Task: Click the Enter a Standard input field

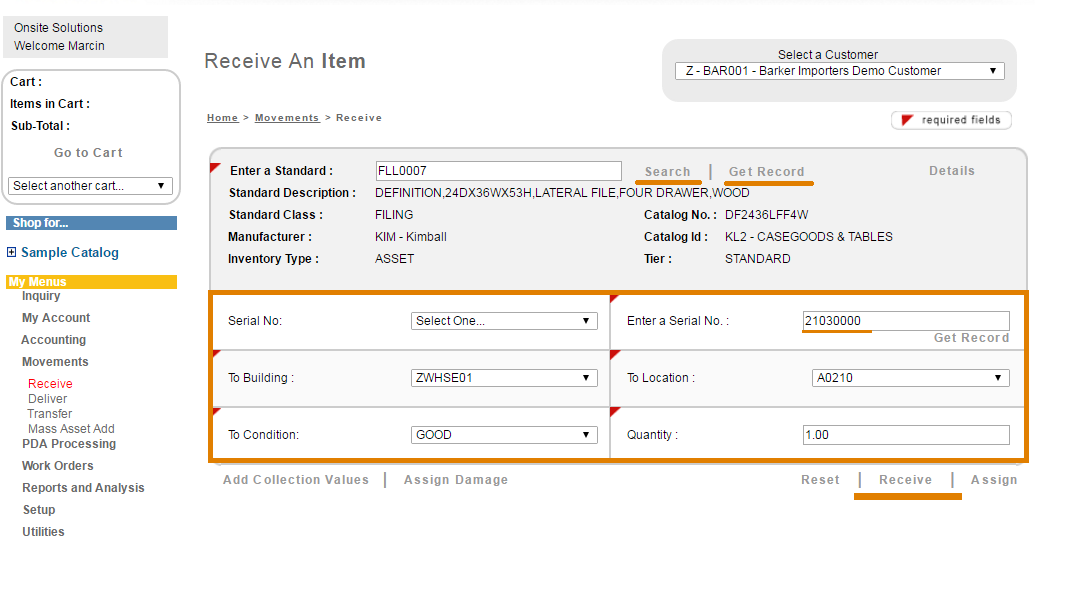Action: click(x=498, y=171)
